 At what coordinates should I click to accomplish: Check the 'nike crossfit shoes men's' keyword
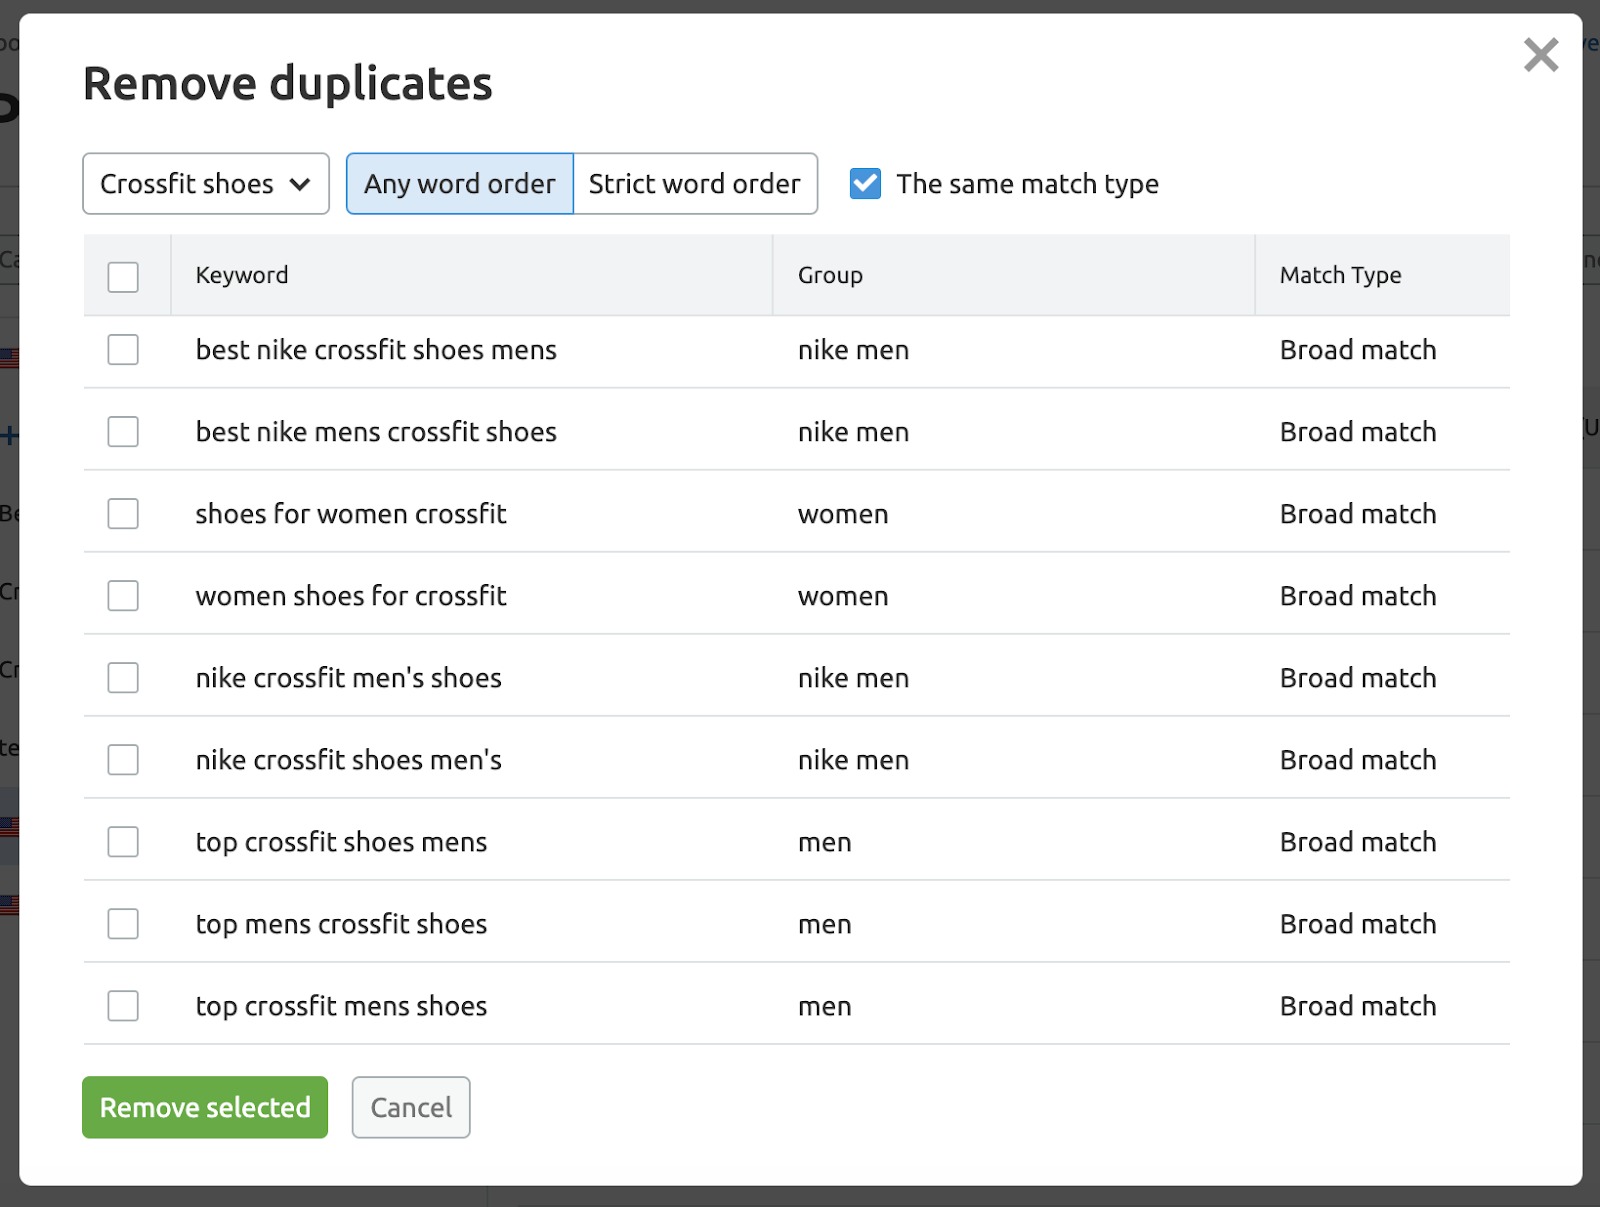pos(122,759)
